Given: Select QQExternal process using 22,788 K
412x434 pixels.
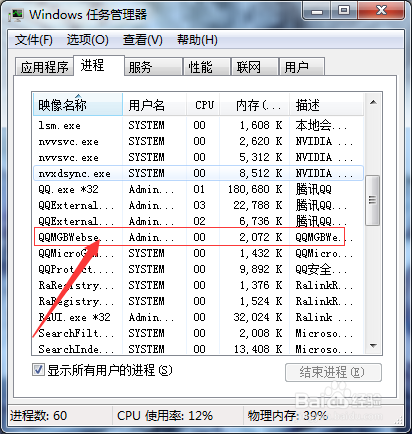Looking at the screenshot, I should pos(198,205).
